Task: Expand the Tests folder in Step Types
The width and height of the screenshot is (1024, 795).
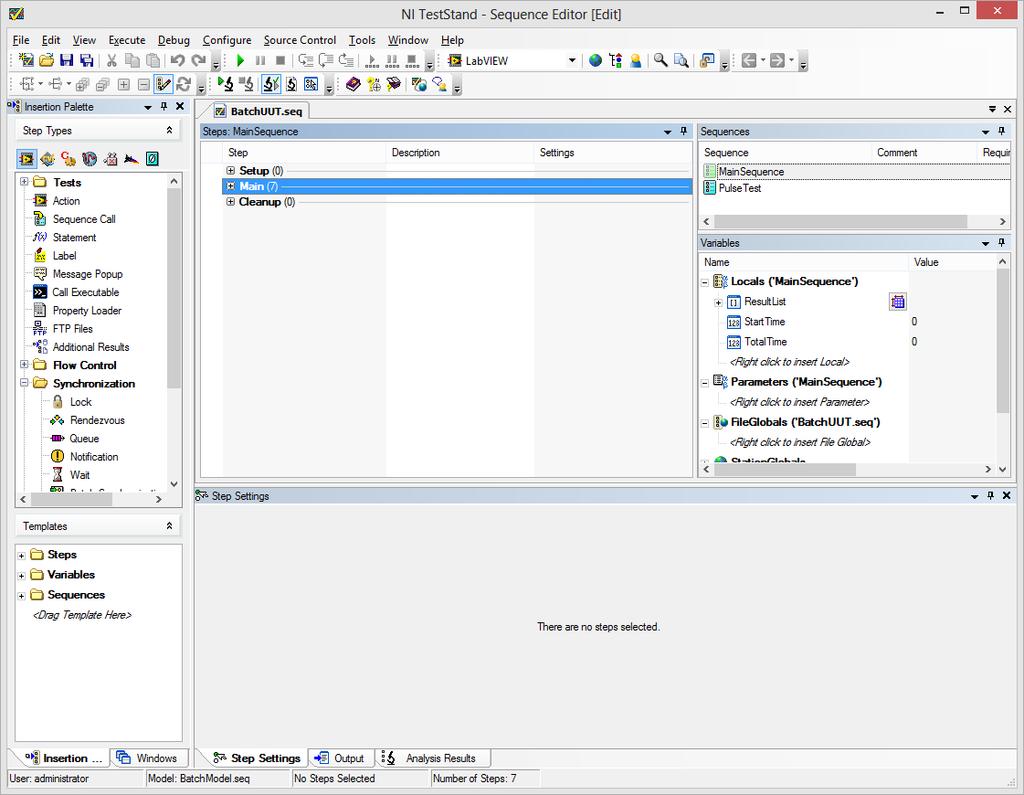Action: [24, 182]
